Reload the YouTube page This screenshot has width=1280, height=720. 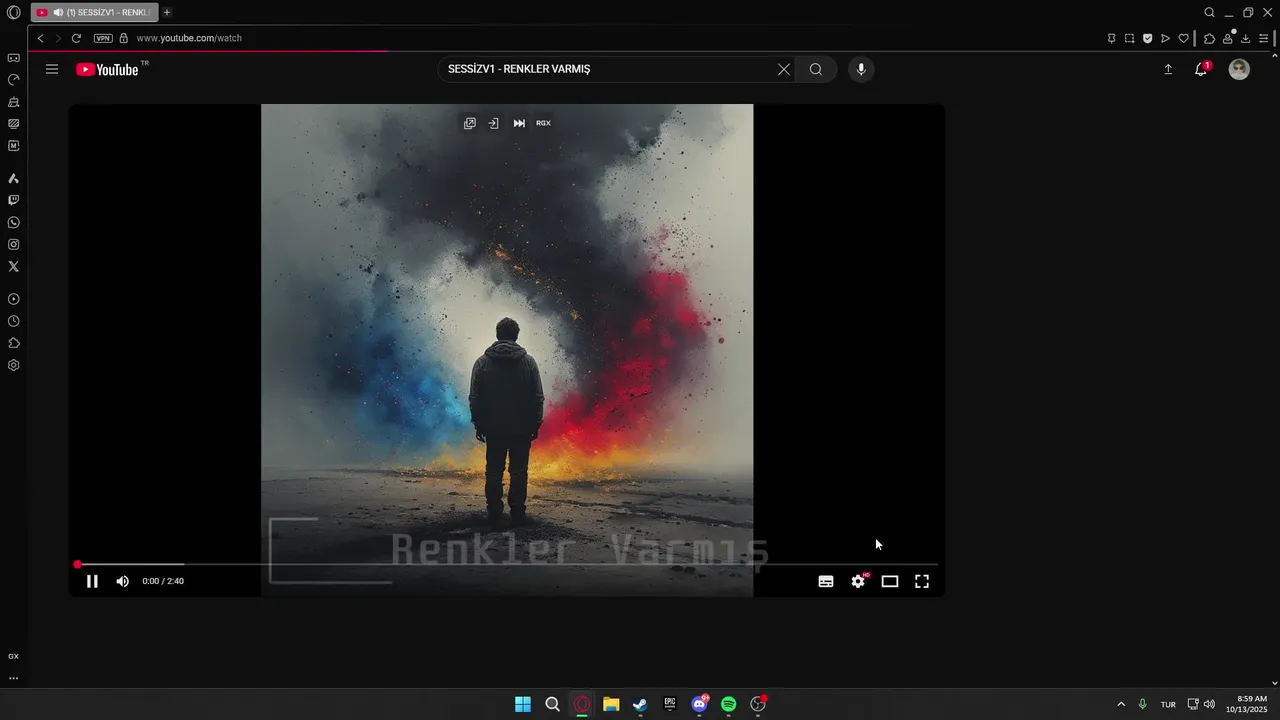click(x=76, y=38)
